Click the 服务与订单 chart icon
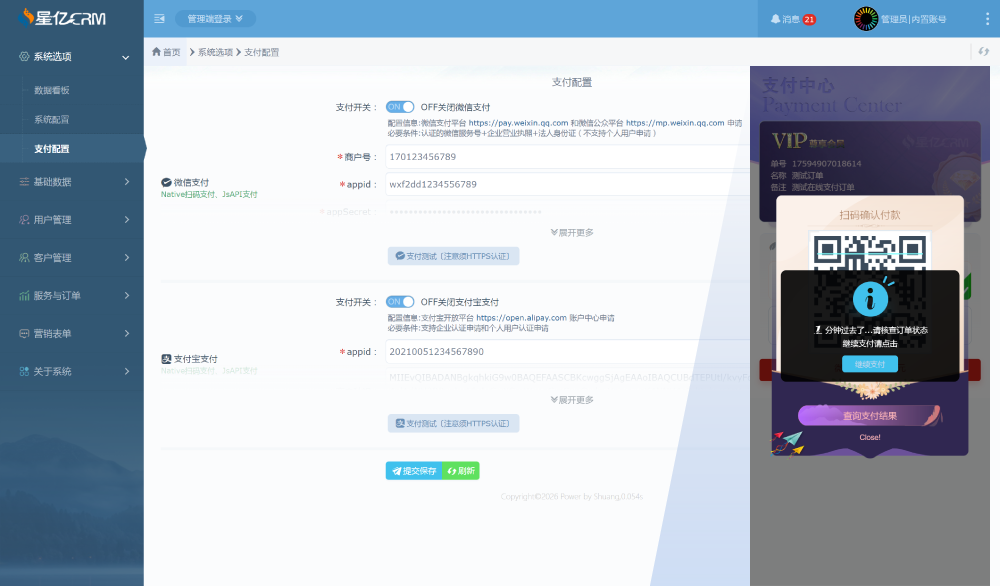Viewport: 1000px width, 586px height. [x=24, y=295]
